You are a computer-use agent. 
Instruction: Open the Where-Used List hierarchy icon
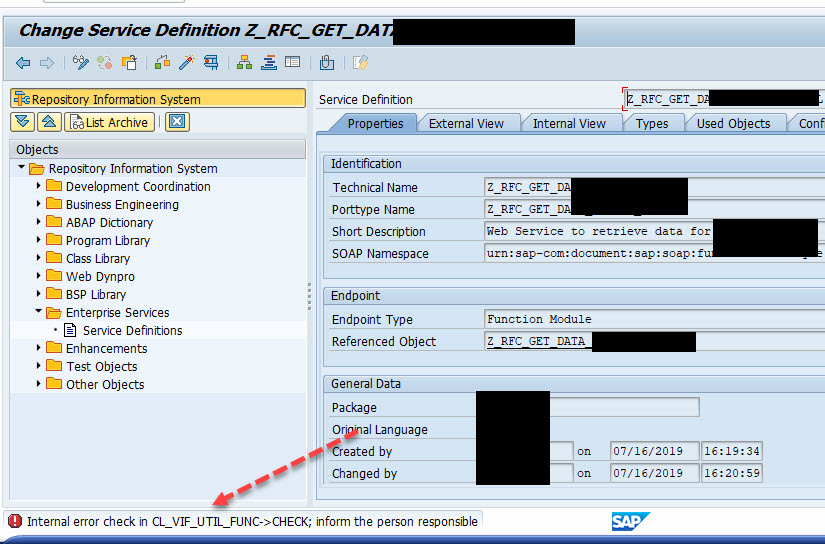pos(244,63)
